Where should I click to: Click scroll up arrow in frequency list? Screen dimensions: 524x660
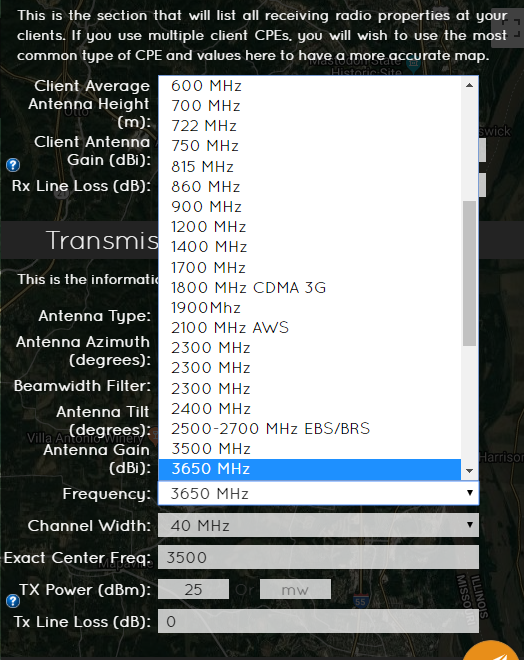point(470,85)
